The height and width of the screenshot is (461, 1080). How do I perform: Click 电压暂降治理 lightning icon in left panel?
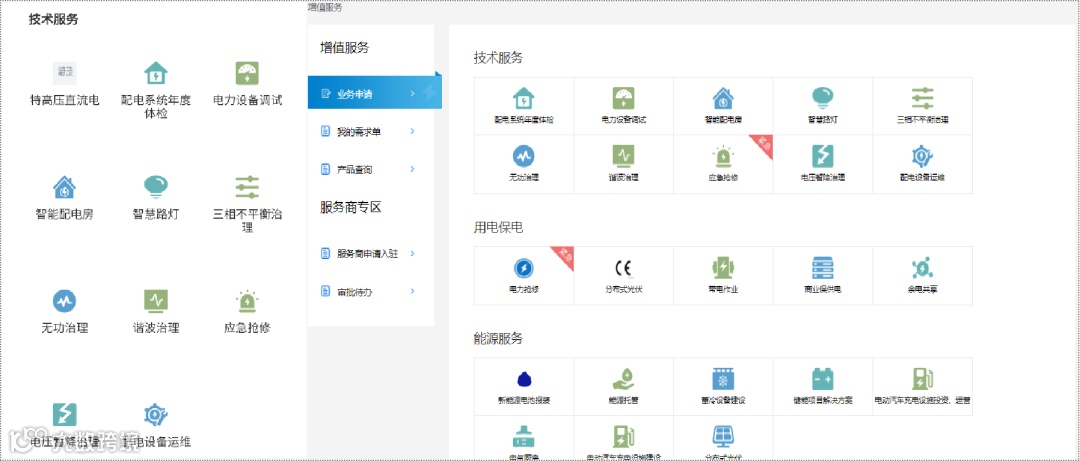(64, 414)
